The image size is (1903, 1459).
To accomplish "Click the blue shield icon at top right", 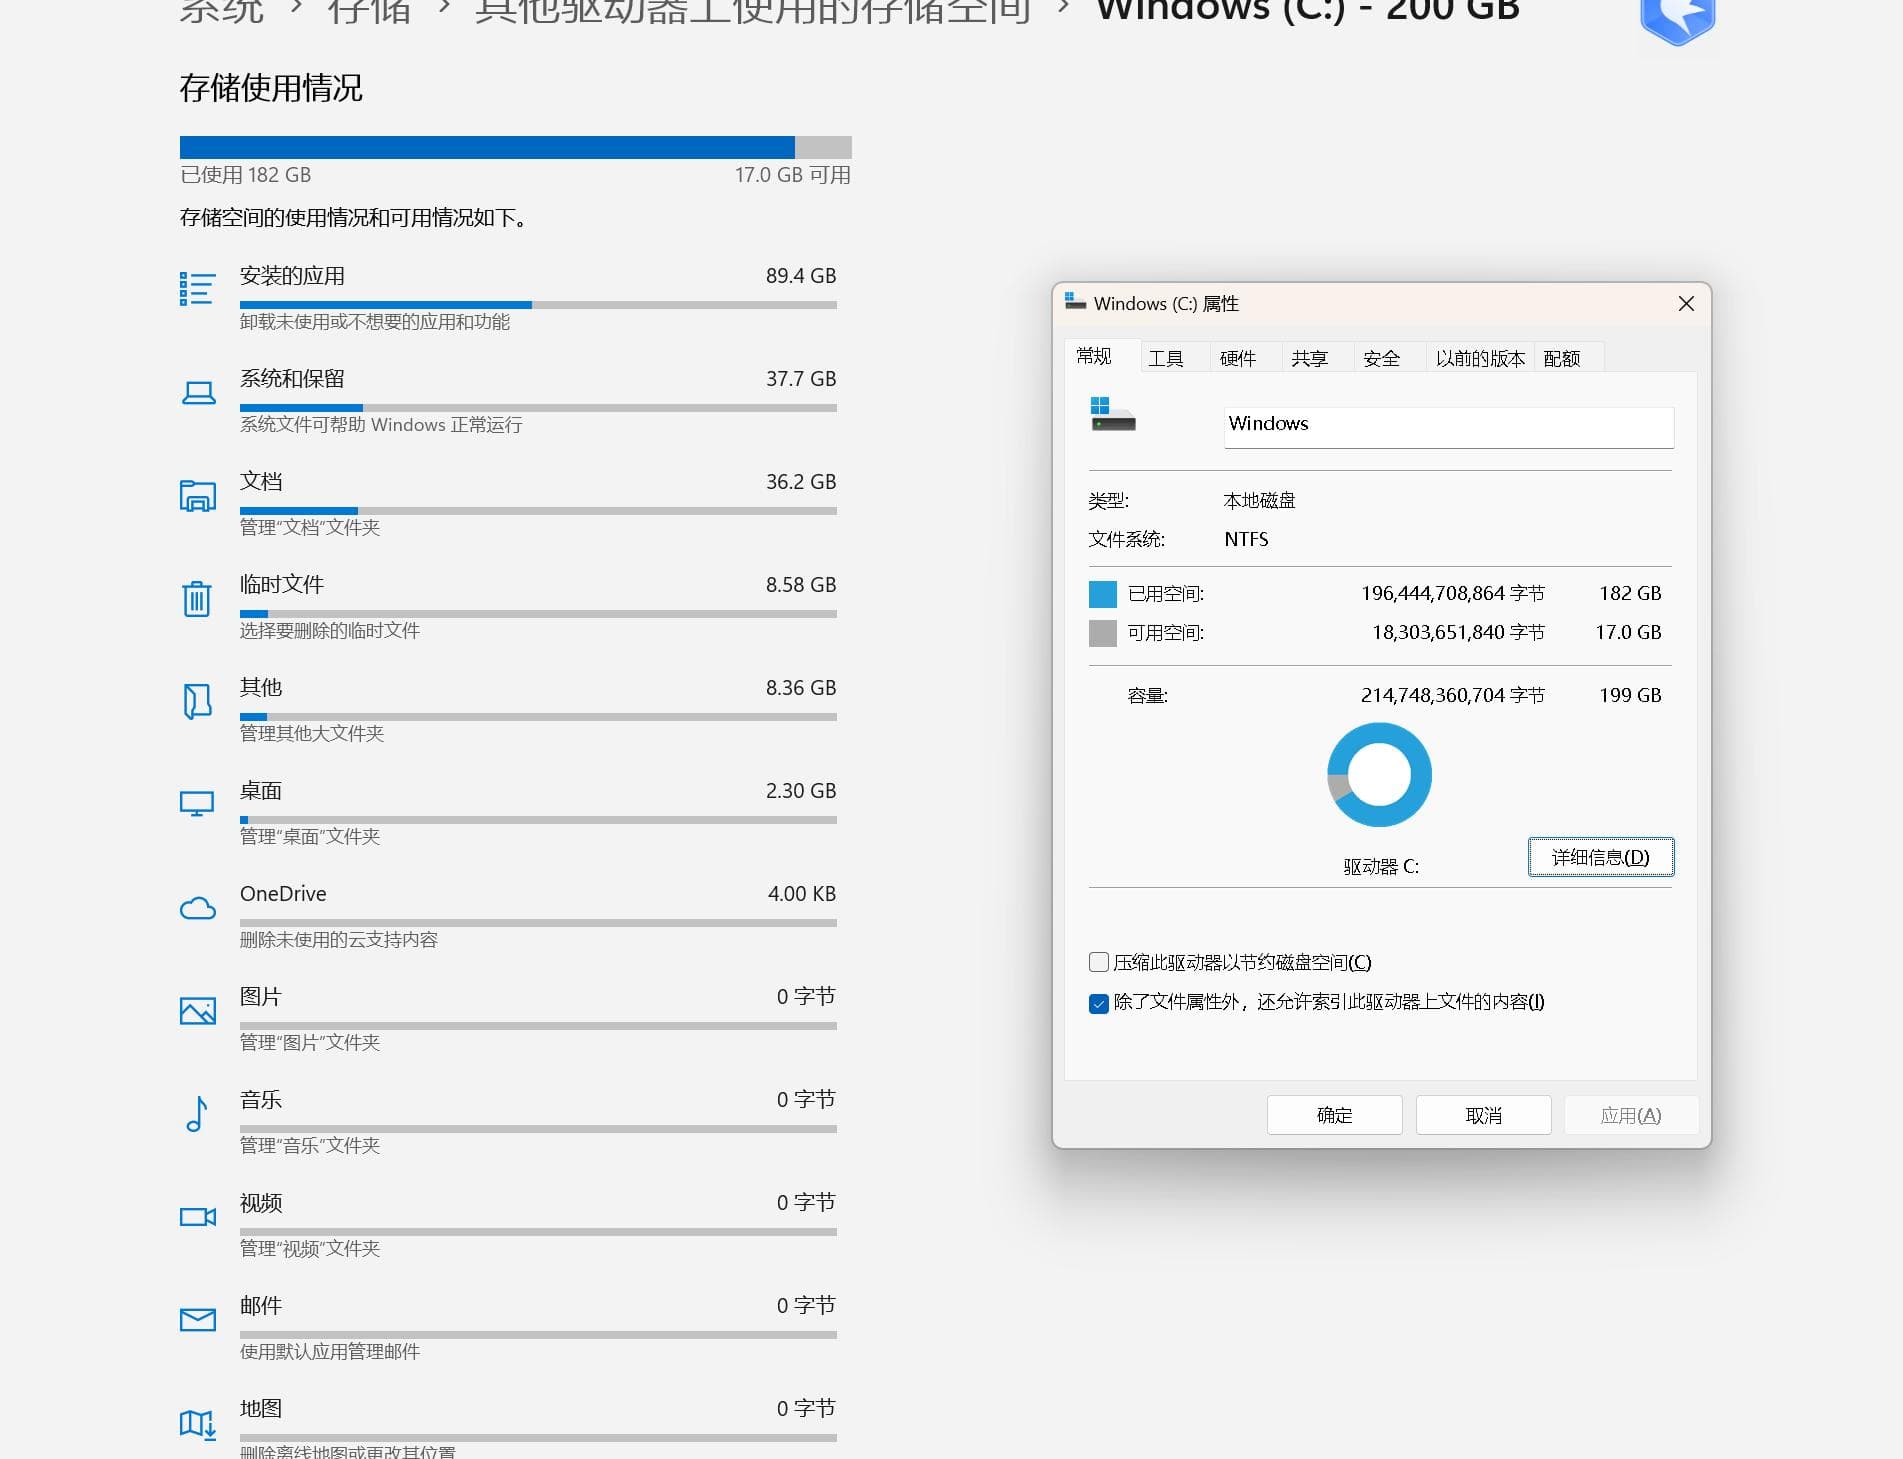I will pos(1678,20).
